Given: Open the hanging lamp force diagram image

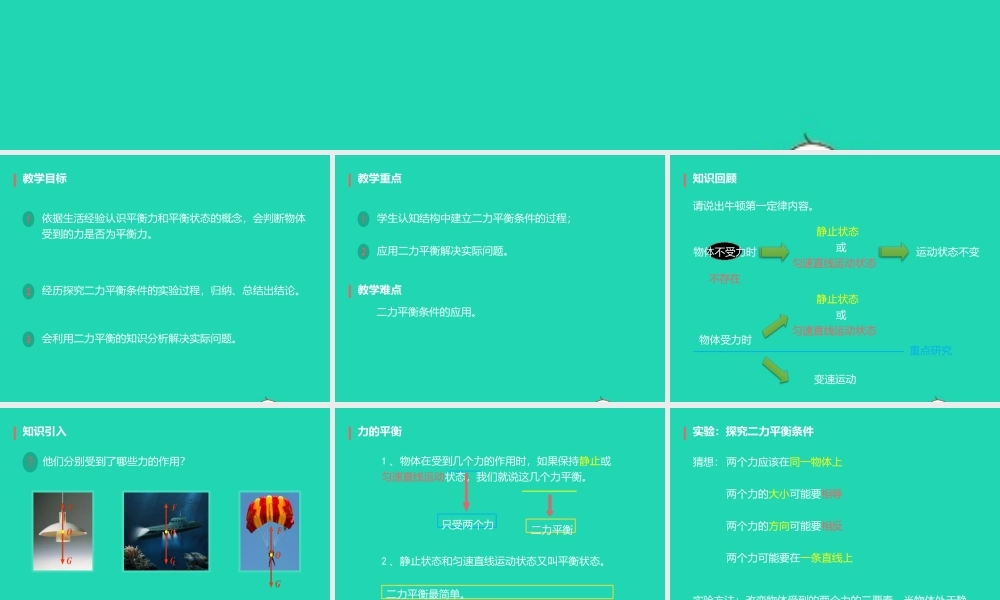Looking at the screenshot, I should tap(62, 531).
